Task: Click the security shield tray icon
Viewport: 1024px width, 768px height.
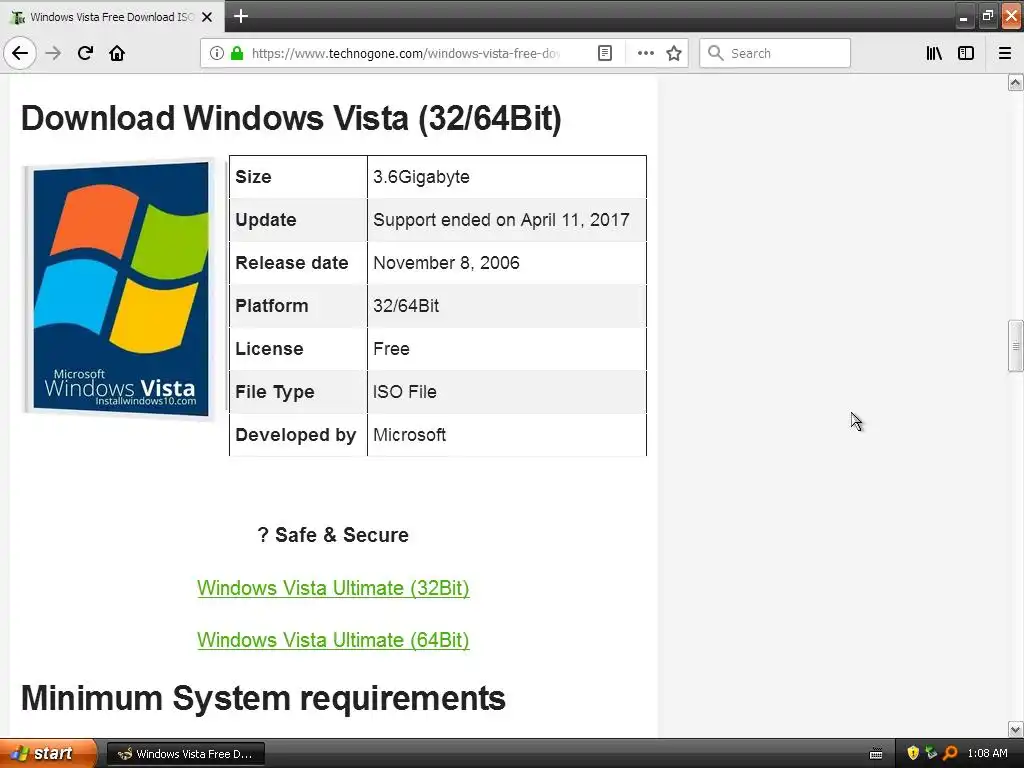Action: tap(913, 754)
